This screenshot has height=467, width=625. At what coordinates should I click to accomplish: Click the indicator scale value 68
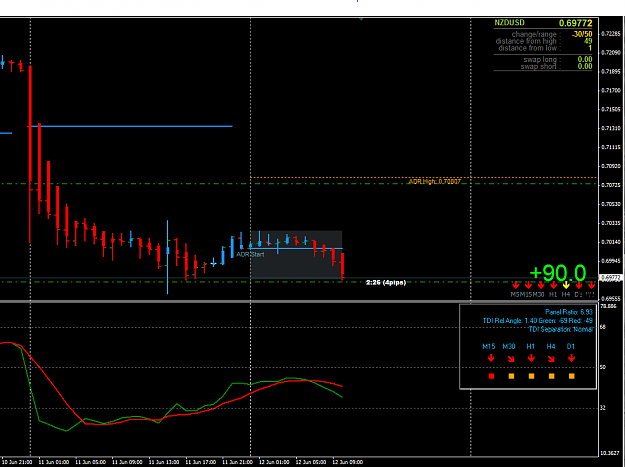tap(603, 327)
